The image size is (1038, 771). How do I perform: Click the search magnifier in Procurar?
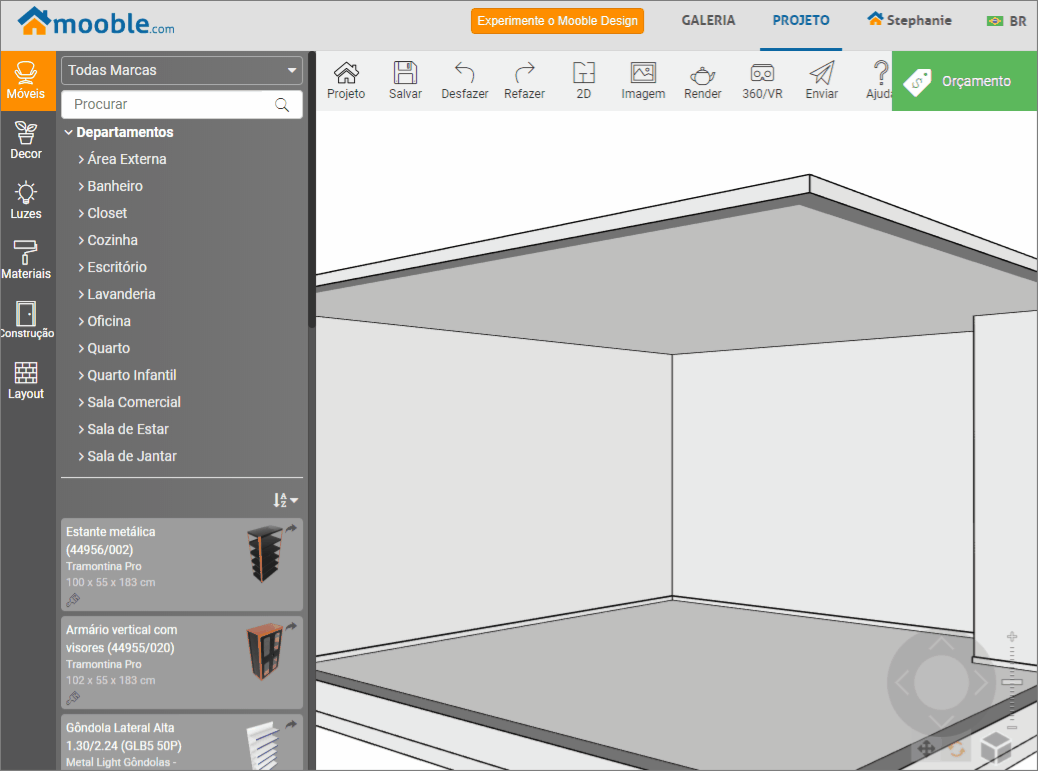(282, 105)
